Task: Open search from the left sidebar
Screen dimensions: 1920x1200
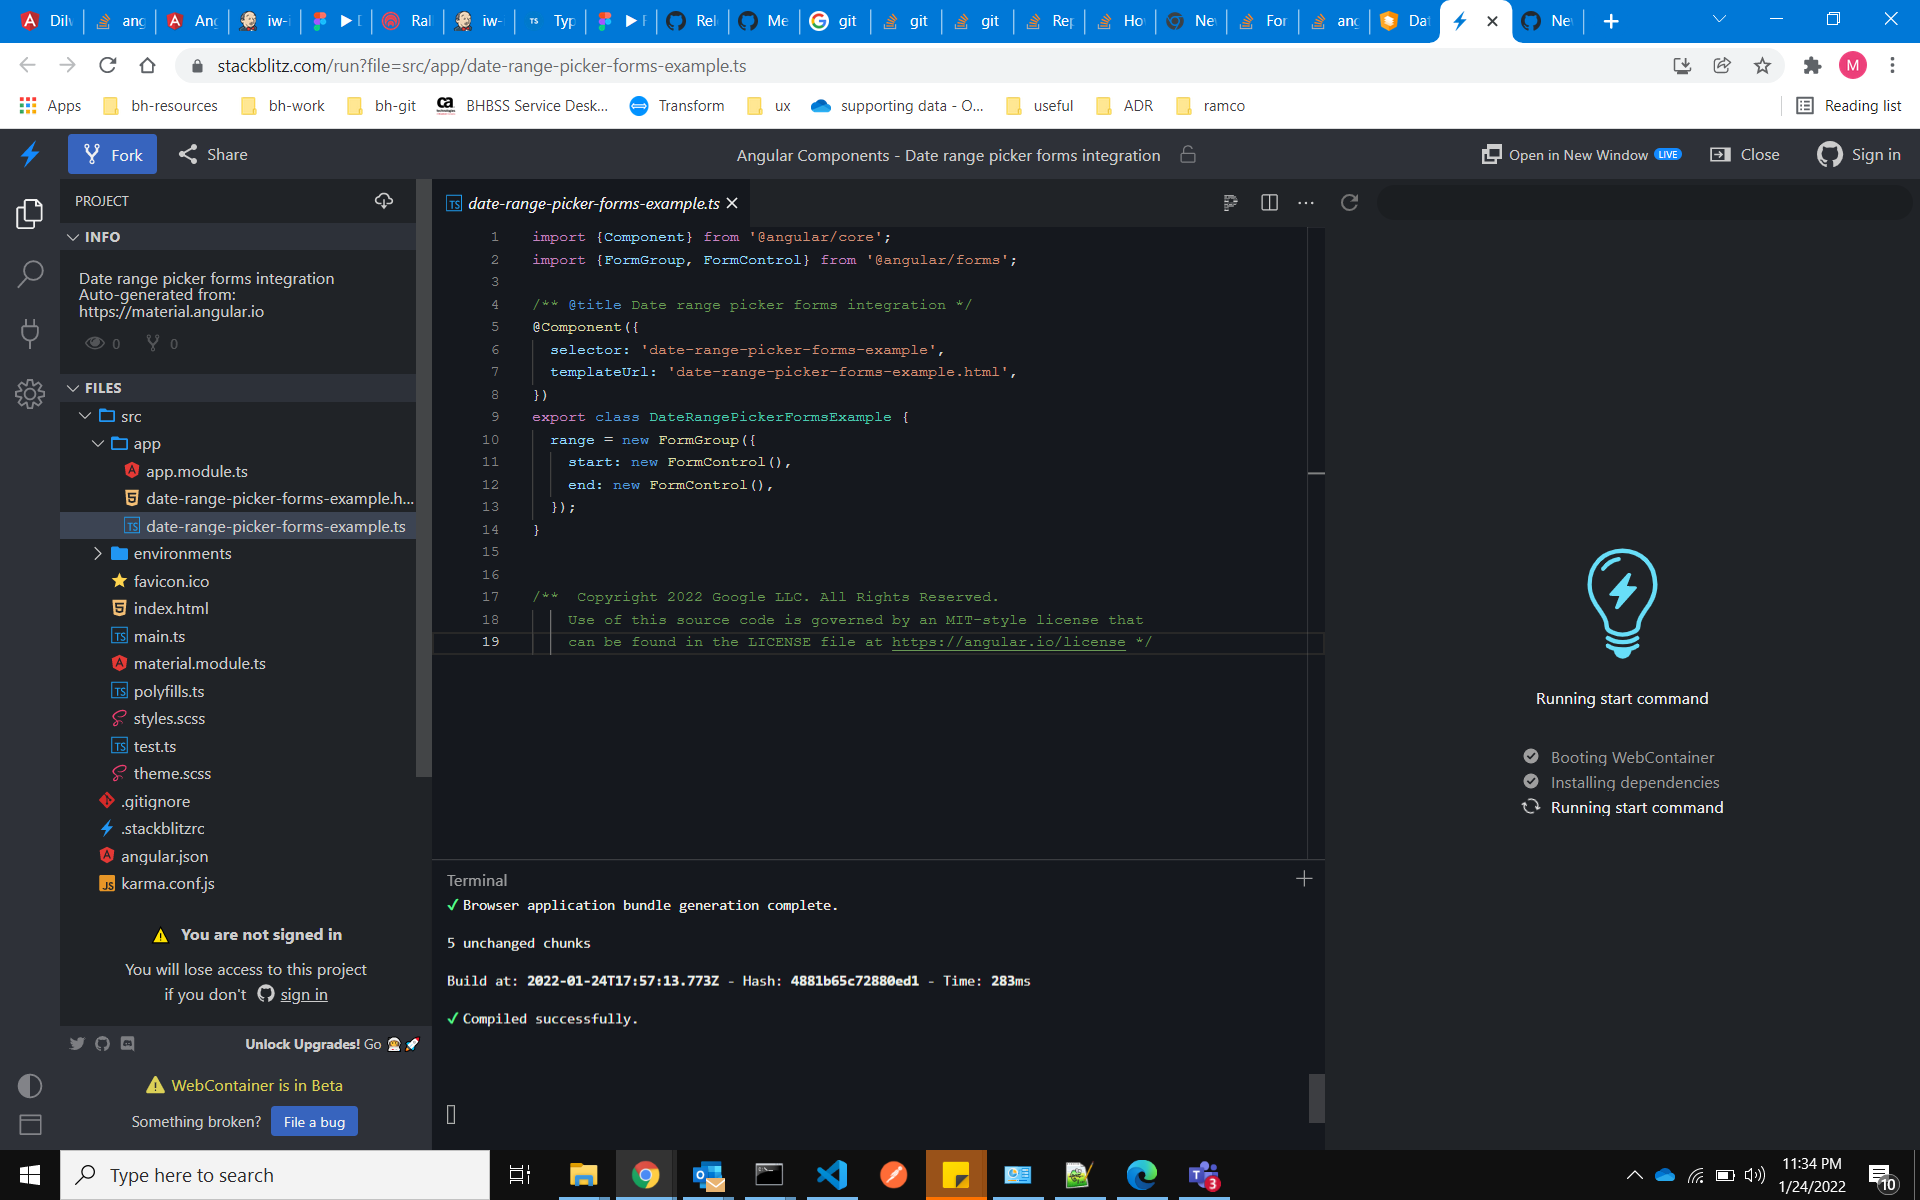Action: tap(30, 273)
